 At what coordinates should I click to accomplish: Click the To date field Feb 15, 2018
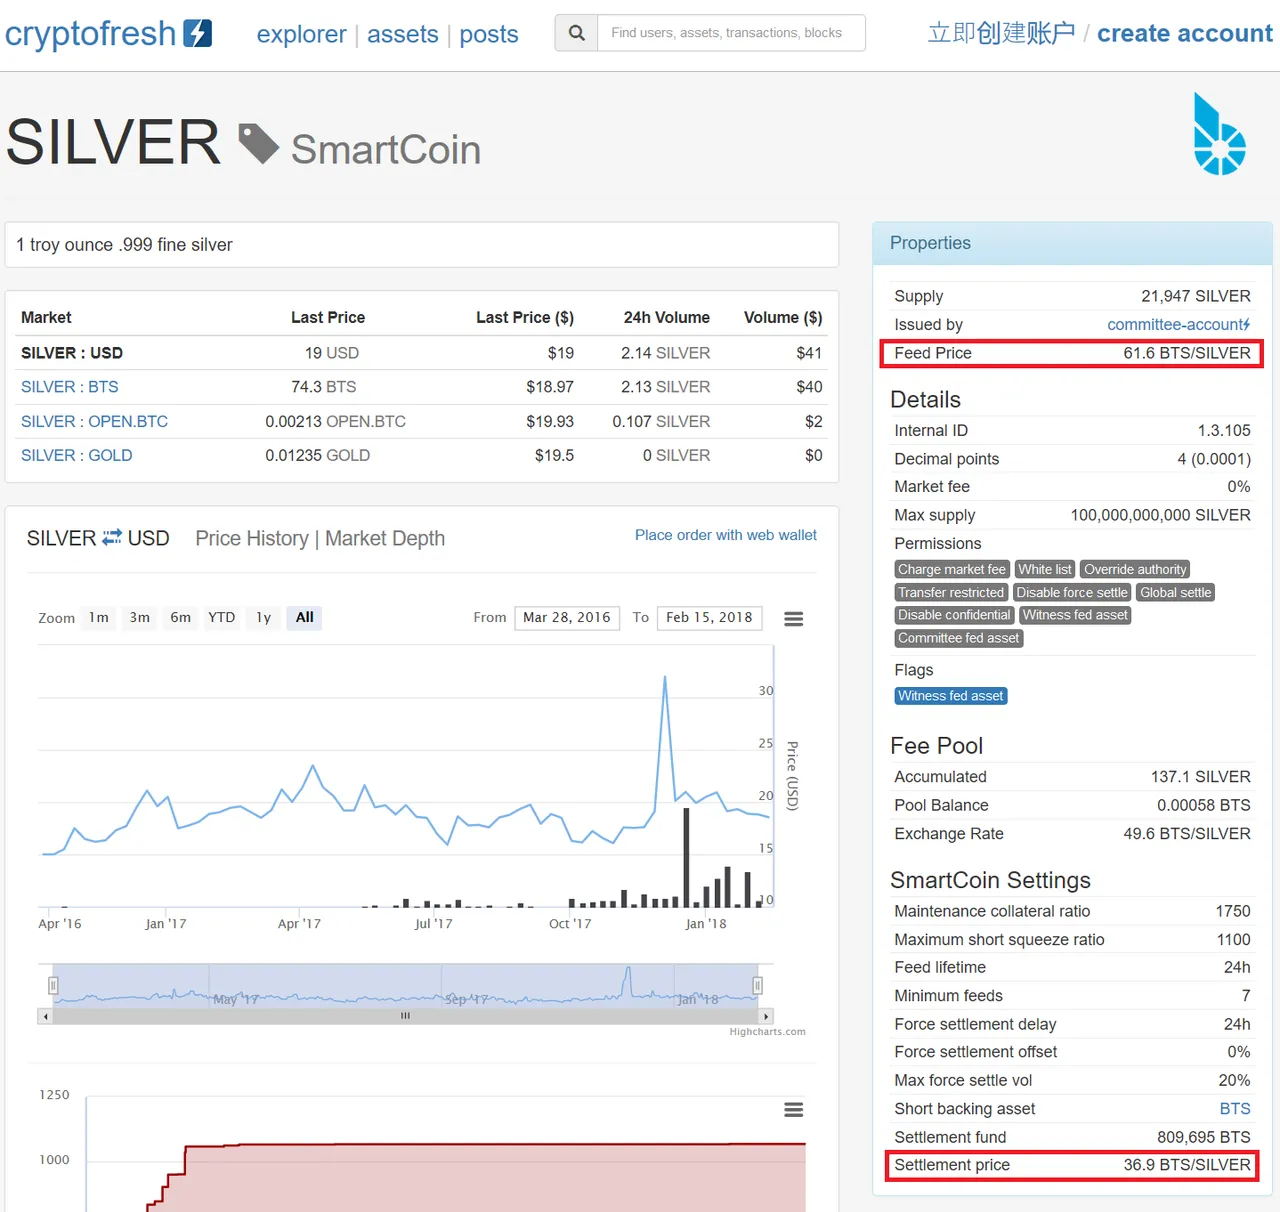point(710,618)
